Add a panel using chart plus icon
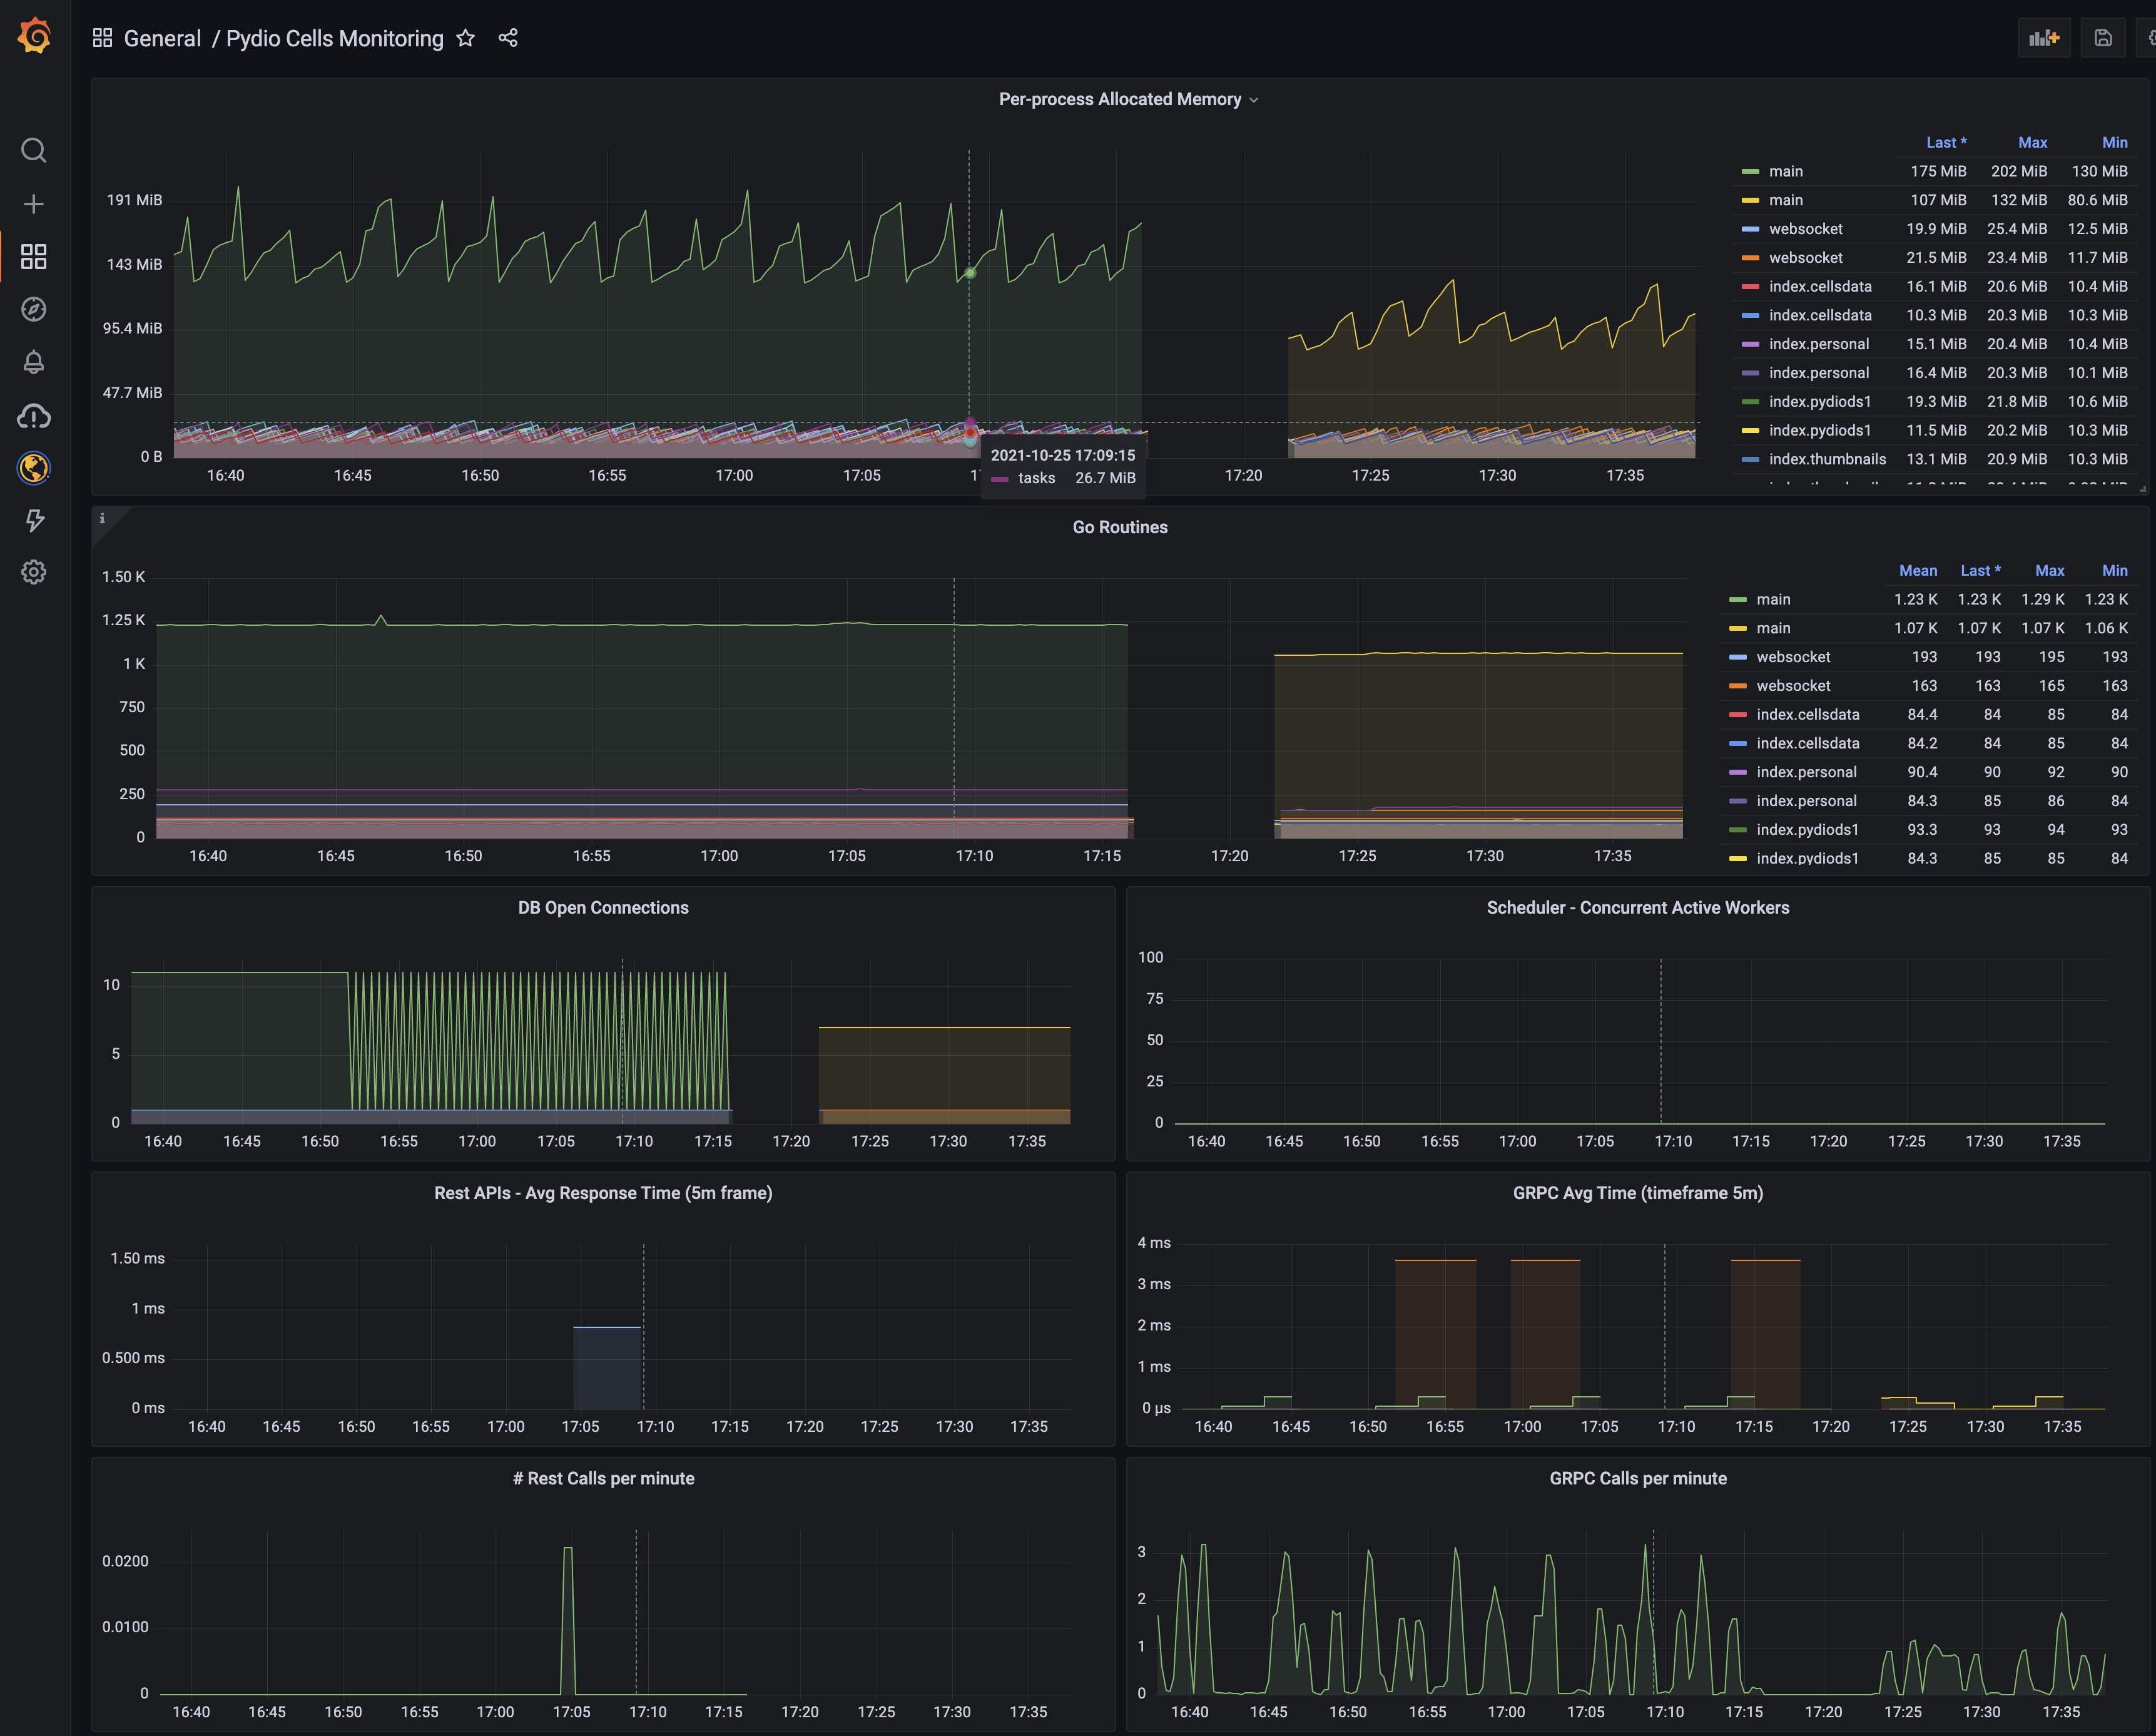 (x=2044, y=38)
